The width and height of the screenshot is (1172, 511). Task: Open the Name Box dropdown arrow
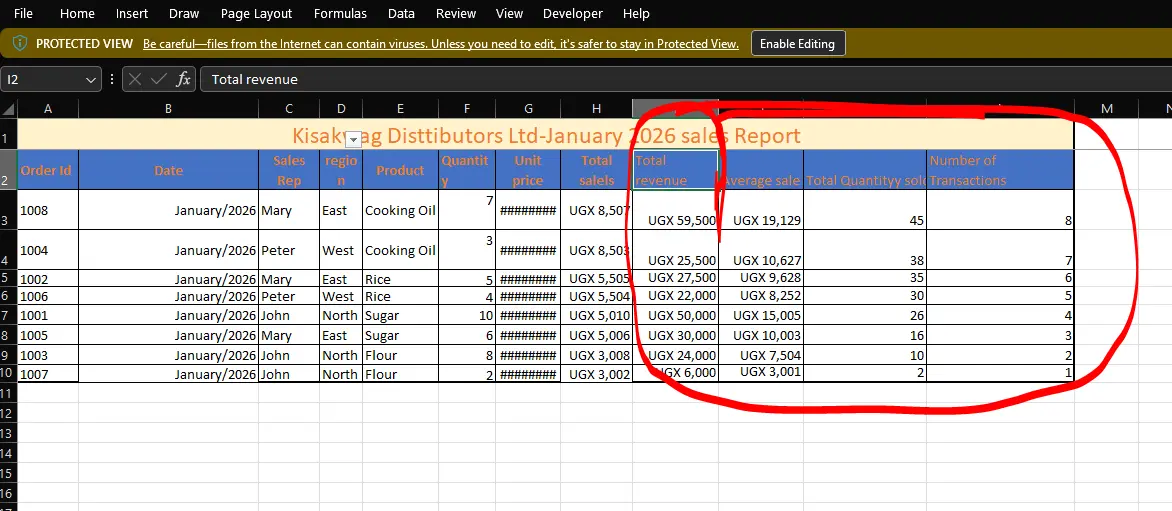tap(91, 79)
